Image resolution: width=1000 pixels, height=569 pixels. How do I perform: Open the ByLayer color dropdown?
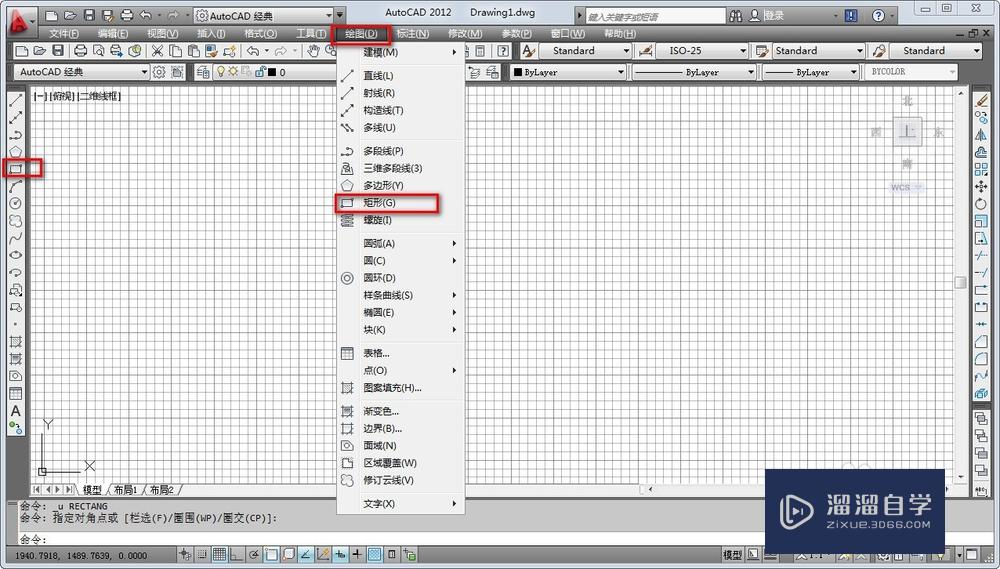pos(568,73)
